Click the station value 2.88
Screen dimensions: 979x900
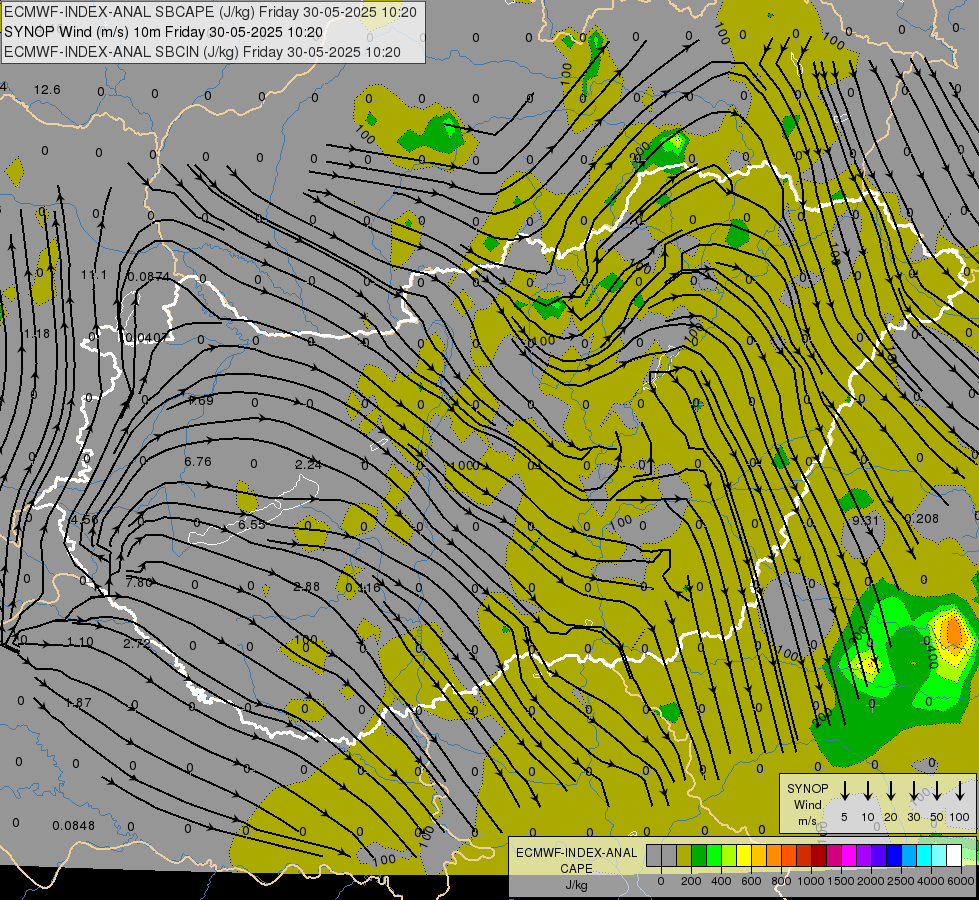coord(307,586)
